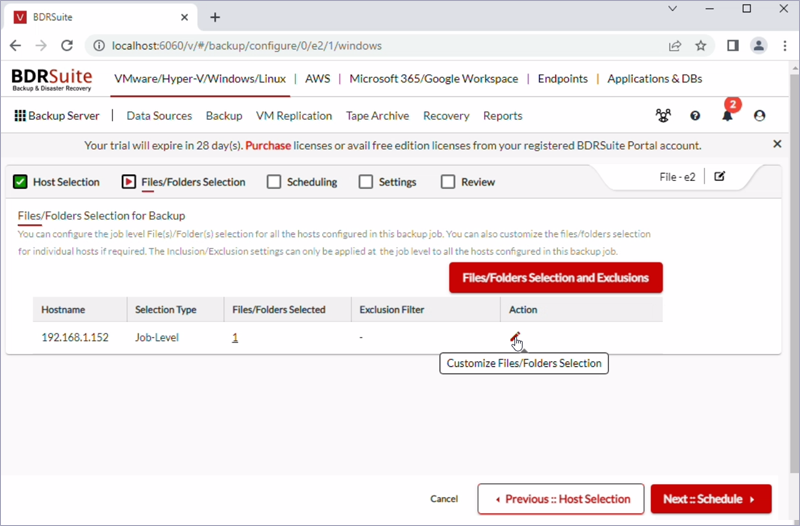Click the Host Selection step checkbox
Image resolution: width=800 pixels, height=526 pixels.
20,182
